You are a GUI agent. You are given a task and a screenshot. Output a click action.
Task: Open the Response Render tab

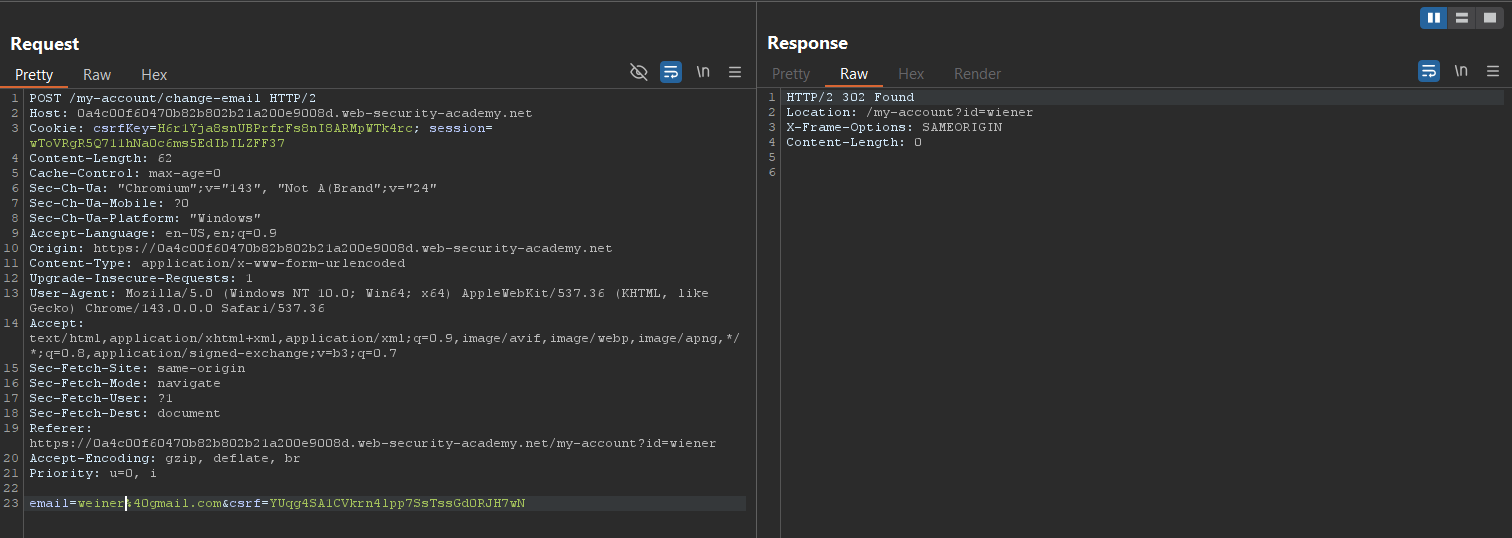(977, 74)
